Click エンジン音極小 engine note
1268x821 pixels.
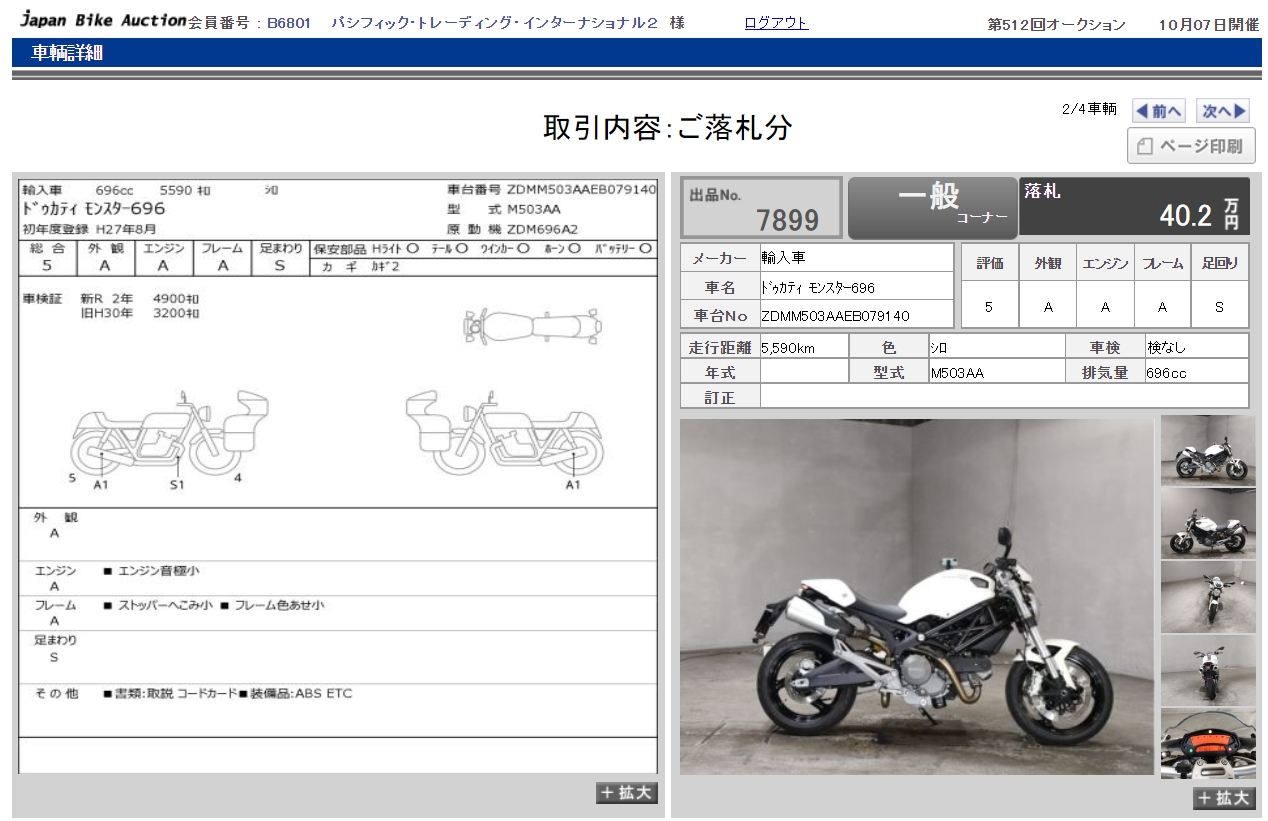[x=151, y=571]
